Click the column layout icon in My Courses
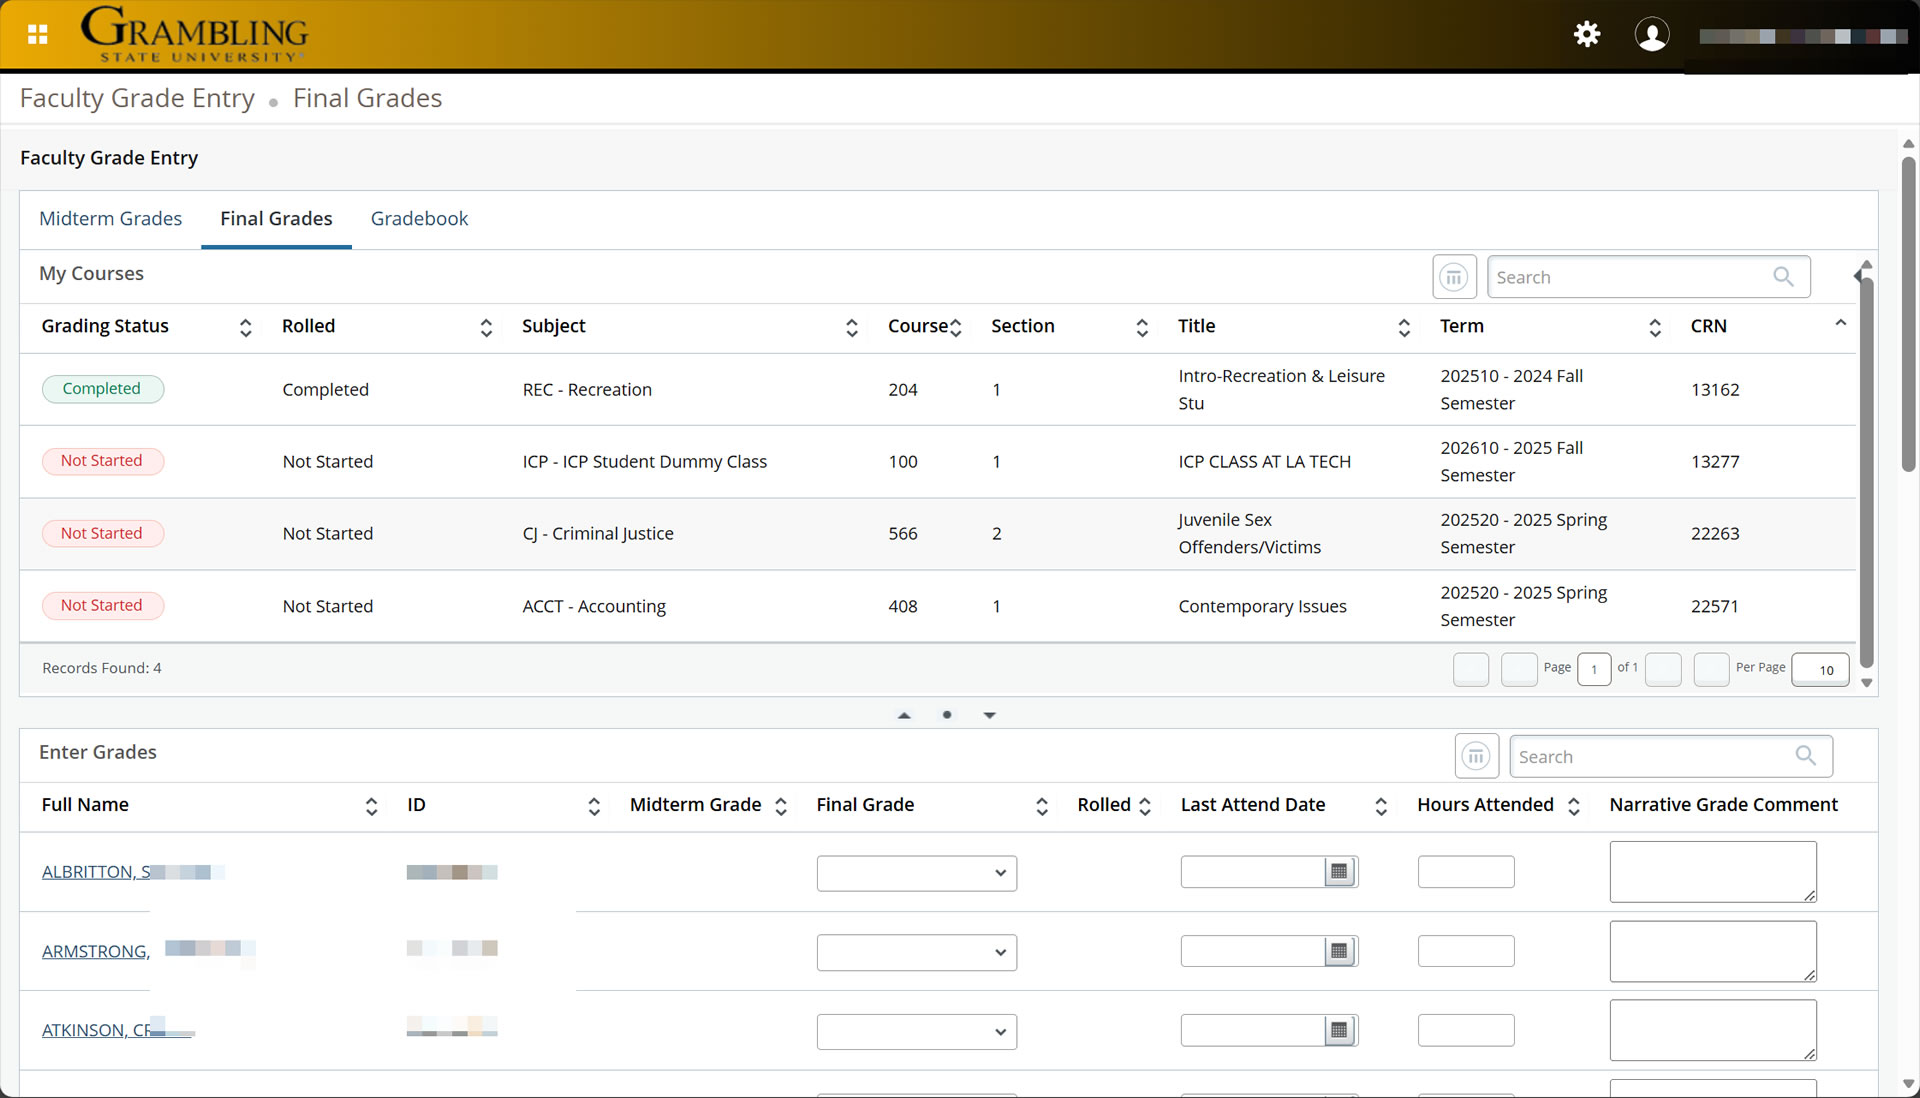Screen dimensions: 1920x1098 click(x=1453, y=276)
